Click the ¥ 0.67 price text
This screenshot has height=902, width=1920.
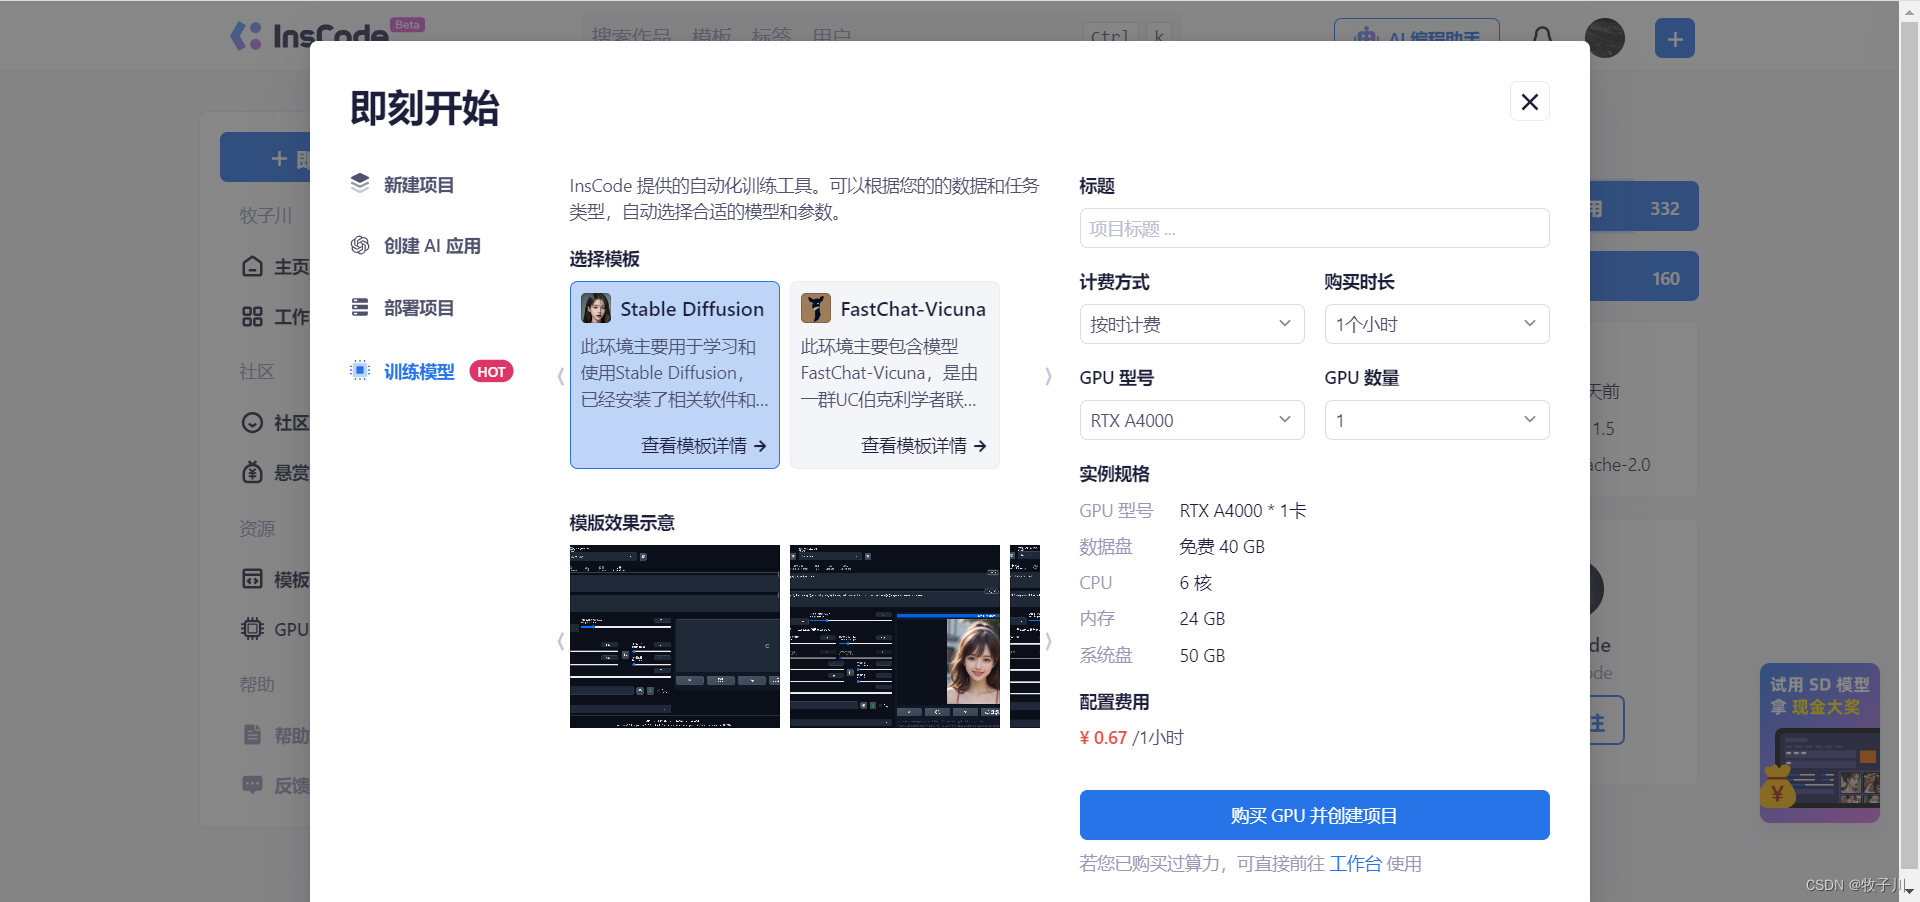1103,738
